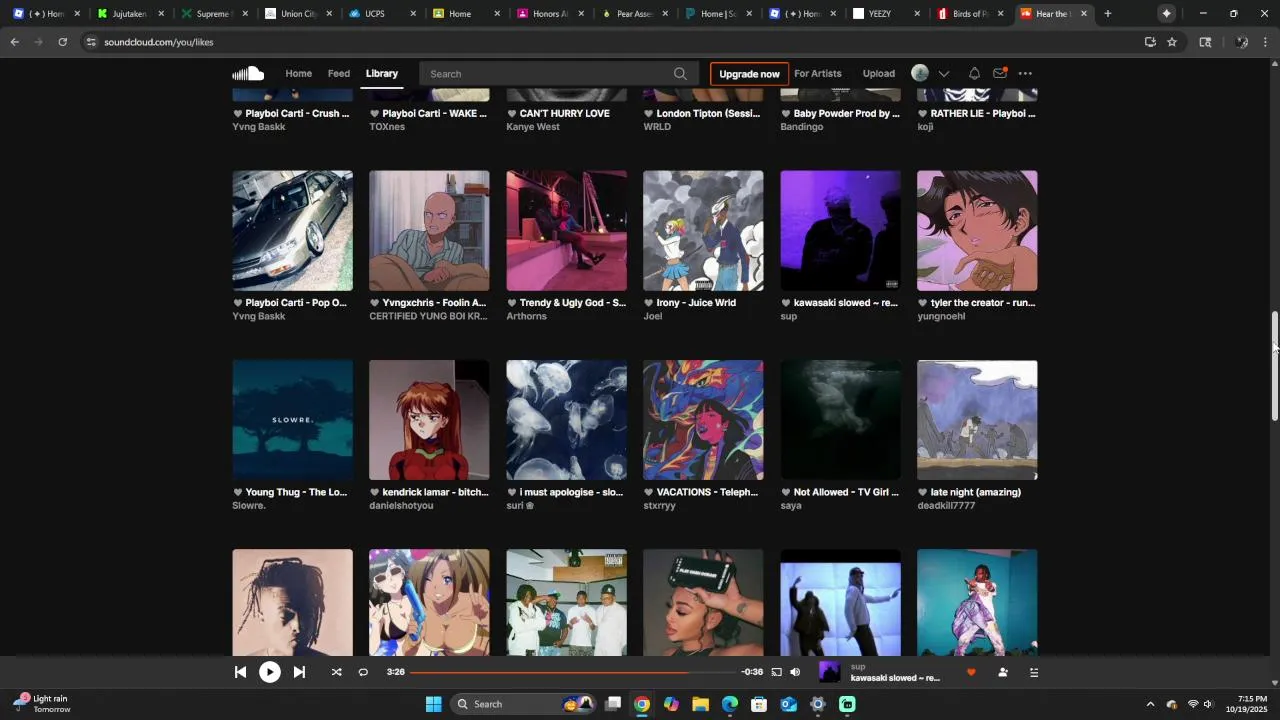The height and width of the screenshot is (720, 1280).
Task: Open artist link deadkill7777
Action: click(x=946, y=506)
